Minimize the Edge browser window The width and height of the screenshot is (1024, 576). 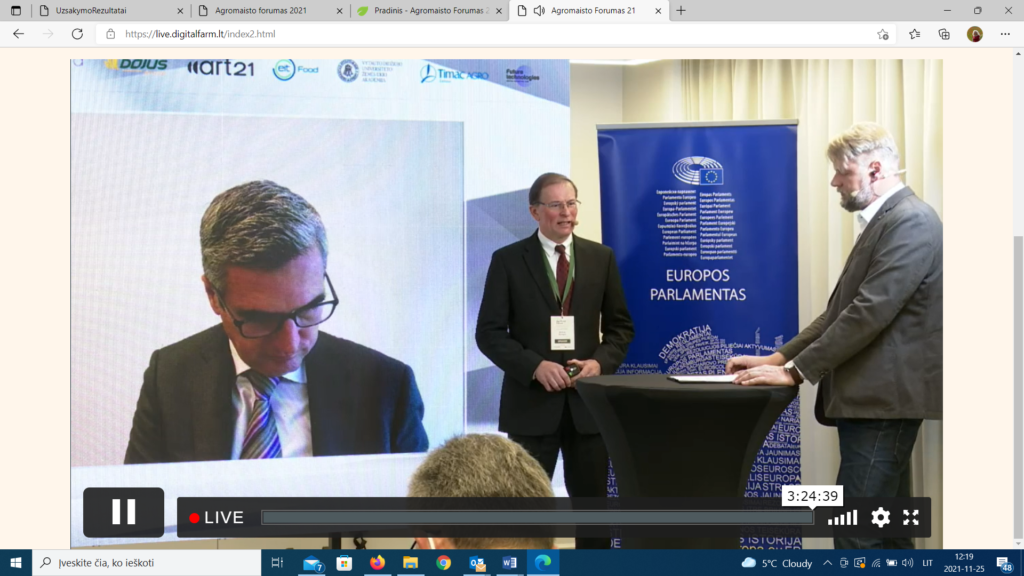[x=948, y=10]
